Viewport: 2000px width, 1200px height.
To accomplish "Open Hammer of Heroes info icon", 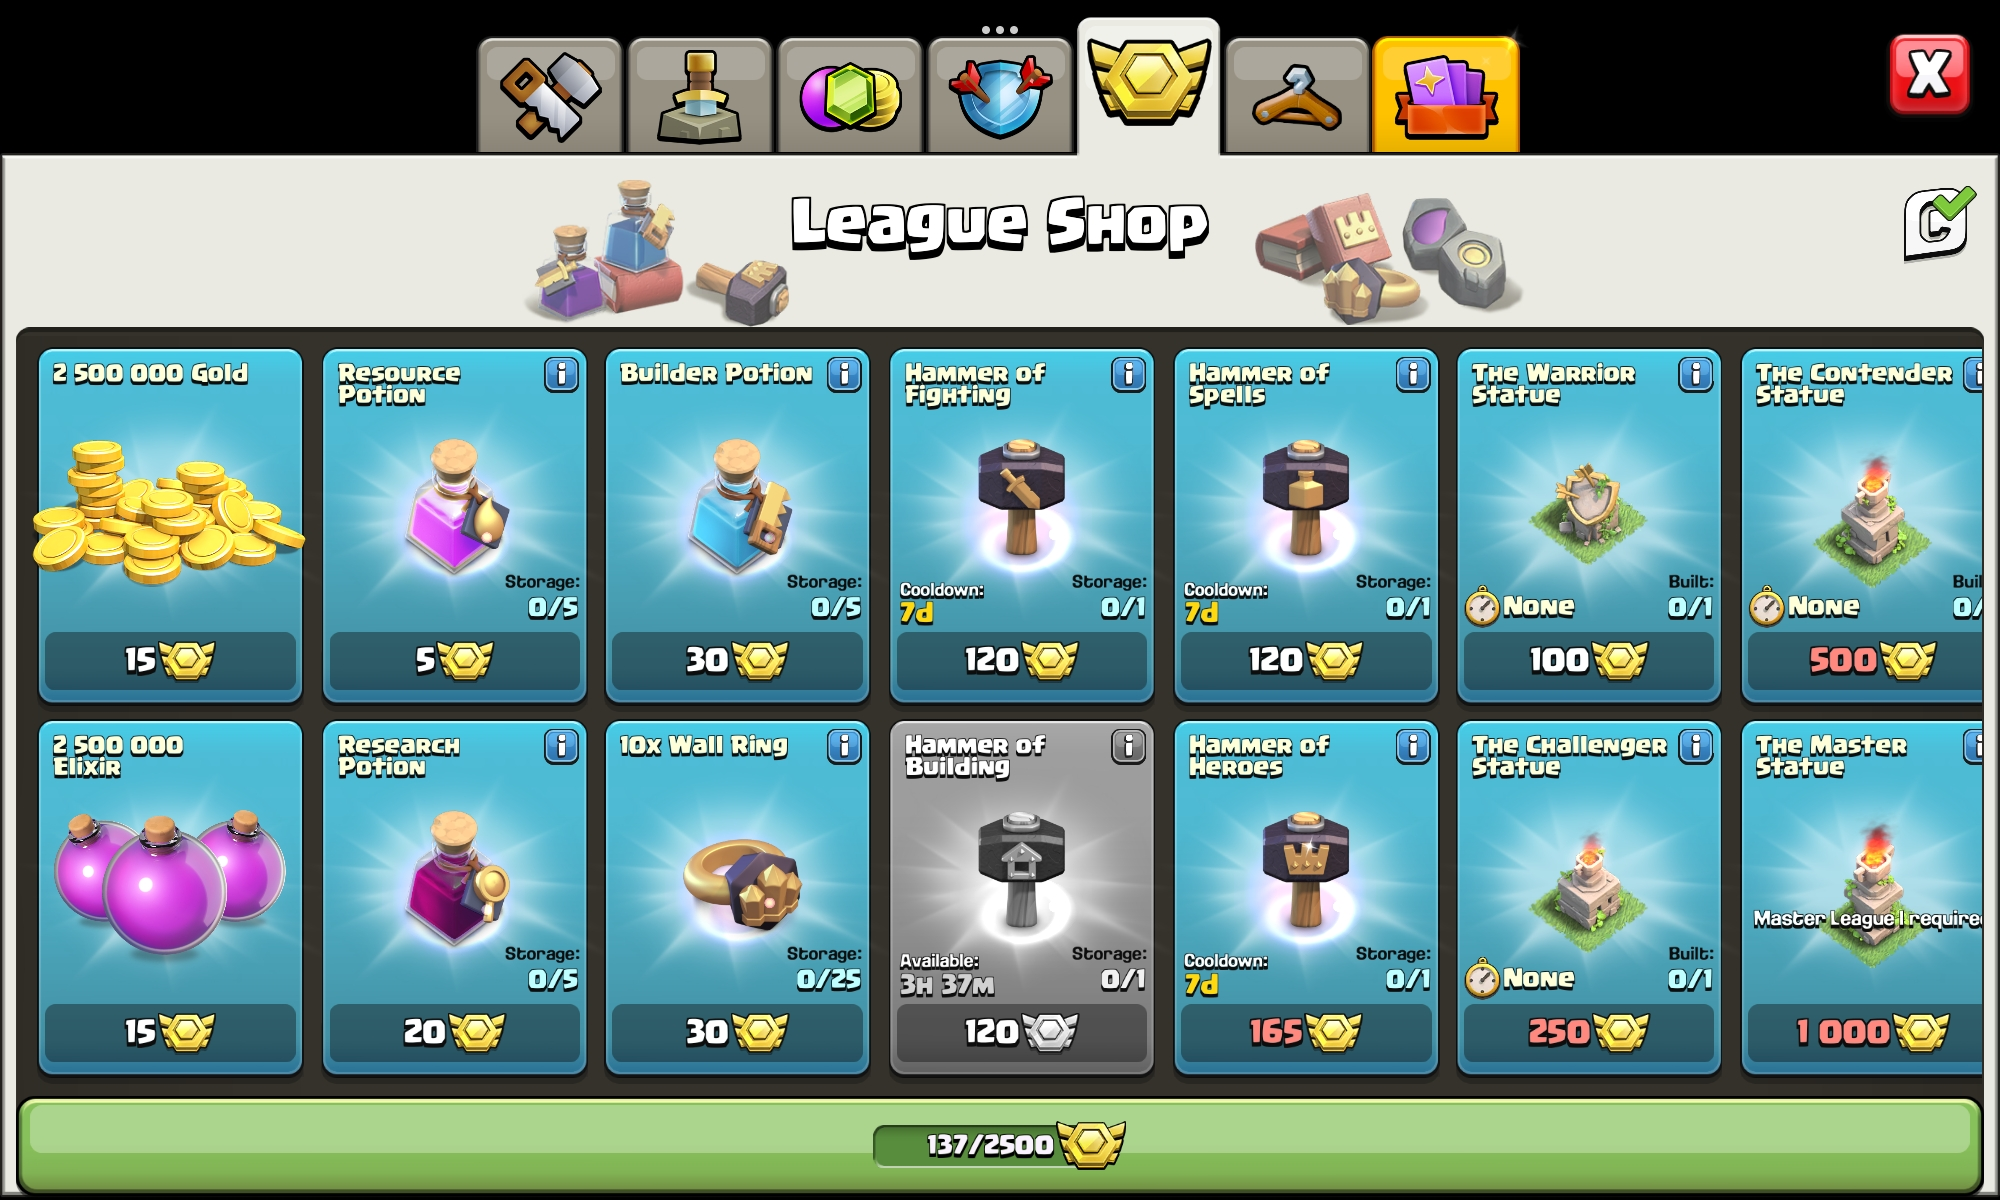I will 1412,747.
